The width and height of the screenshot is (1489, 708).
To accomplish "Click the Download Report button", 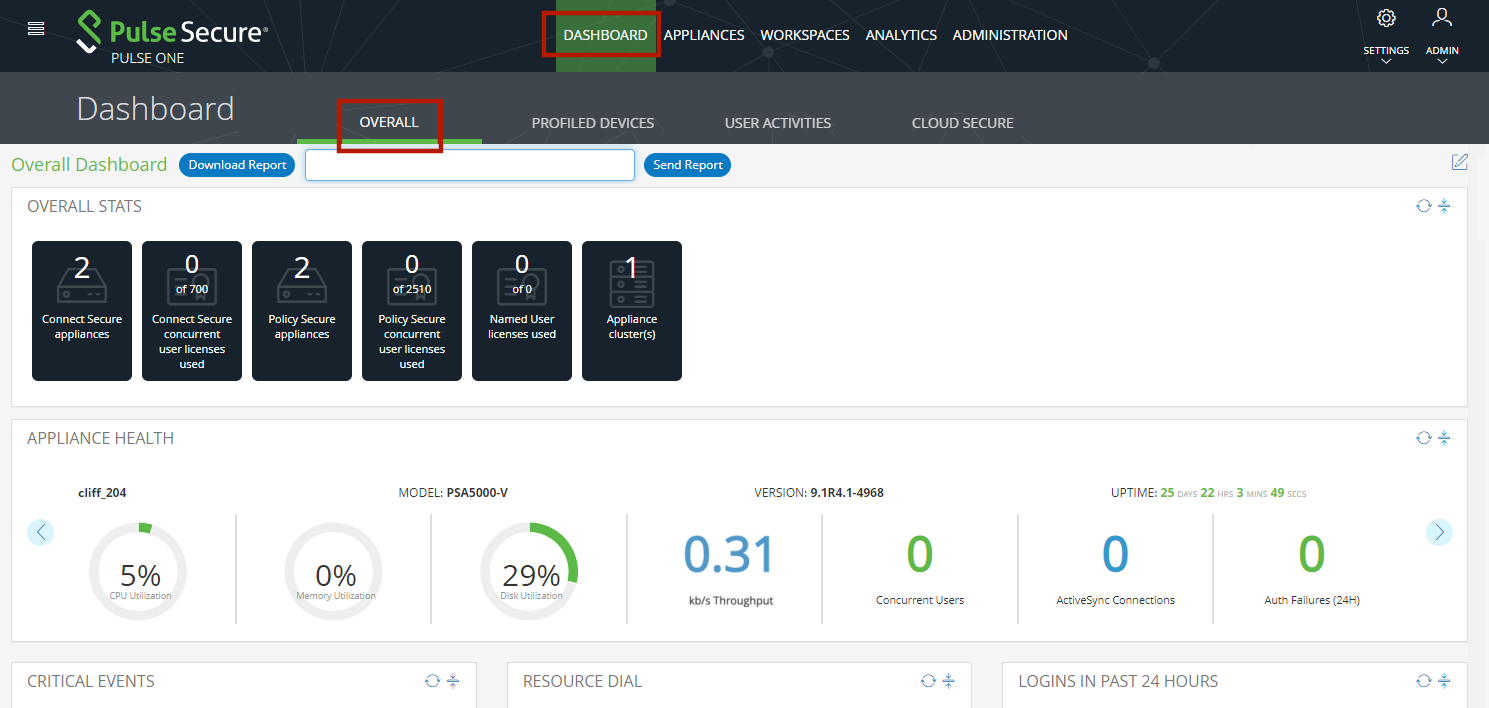I will (x=237, y=165).
